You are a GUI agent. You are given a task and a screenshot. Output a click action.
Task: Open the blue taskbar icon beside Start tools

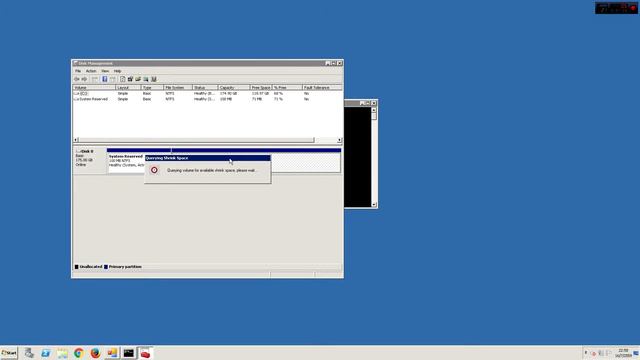(x=45, y=353)
